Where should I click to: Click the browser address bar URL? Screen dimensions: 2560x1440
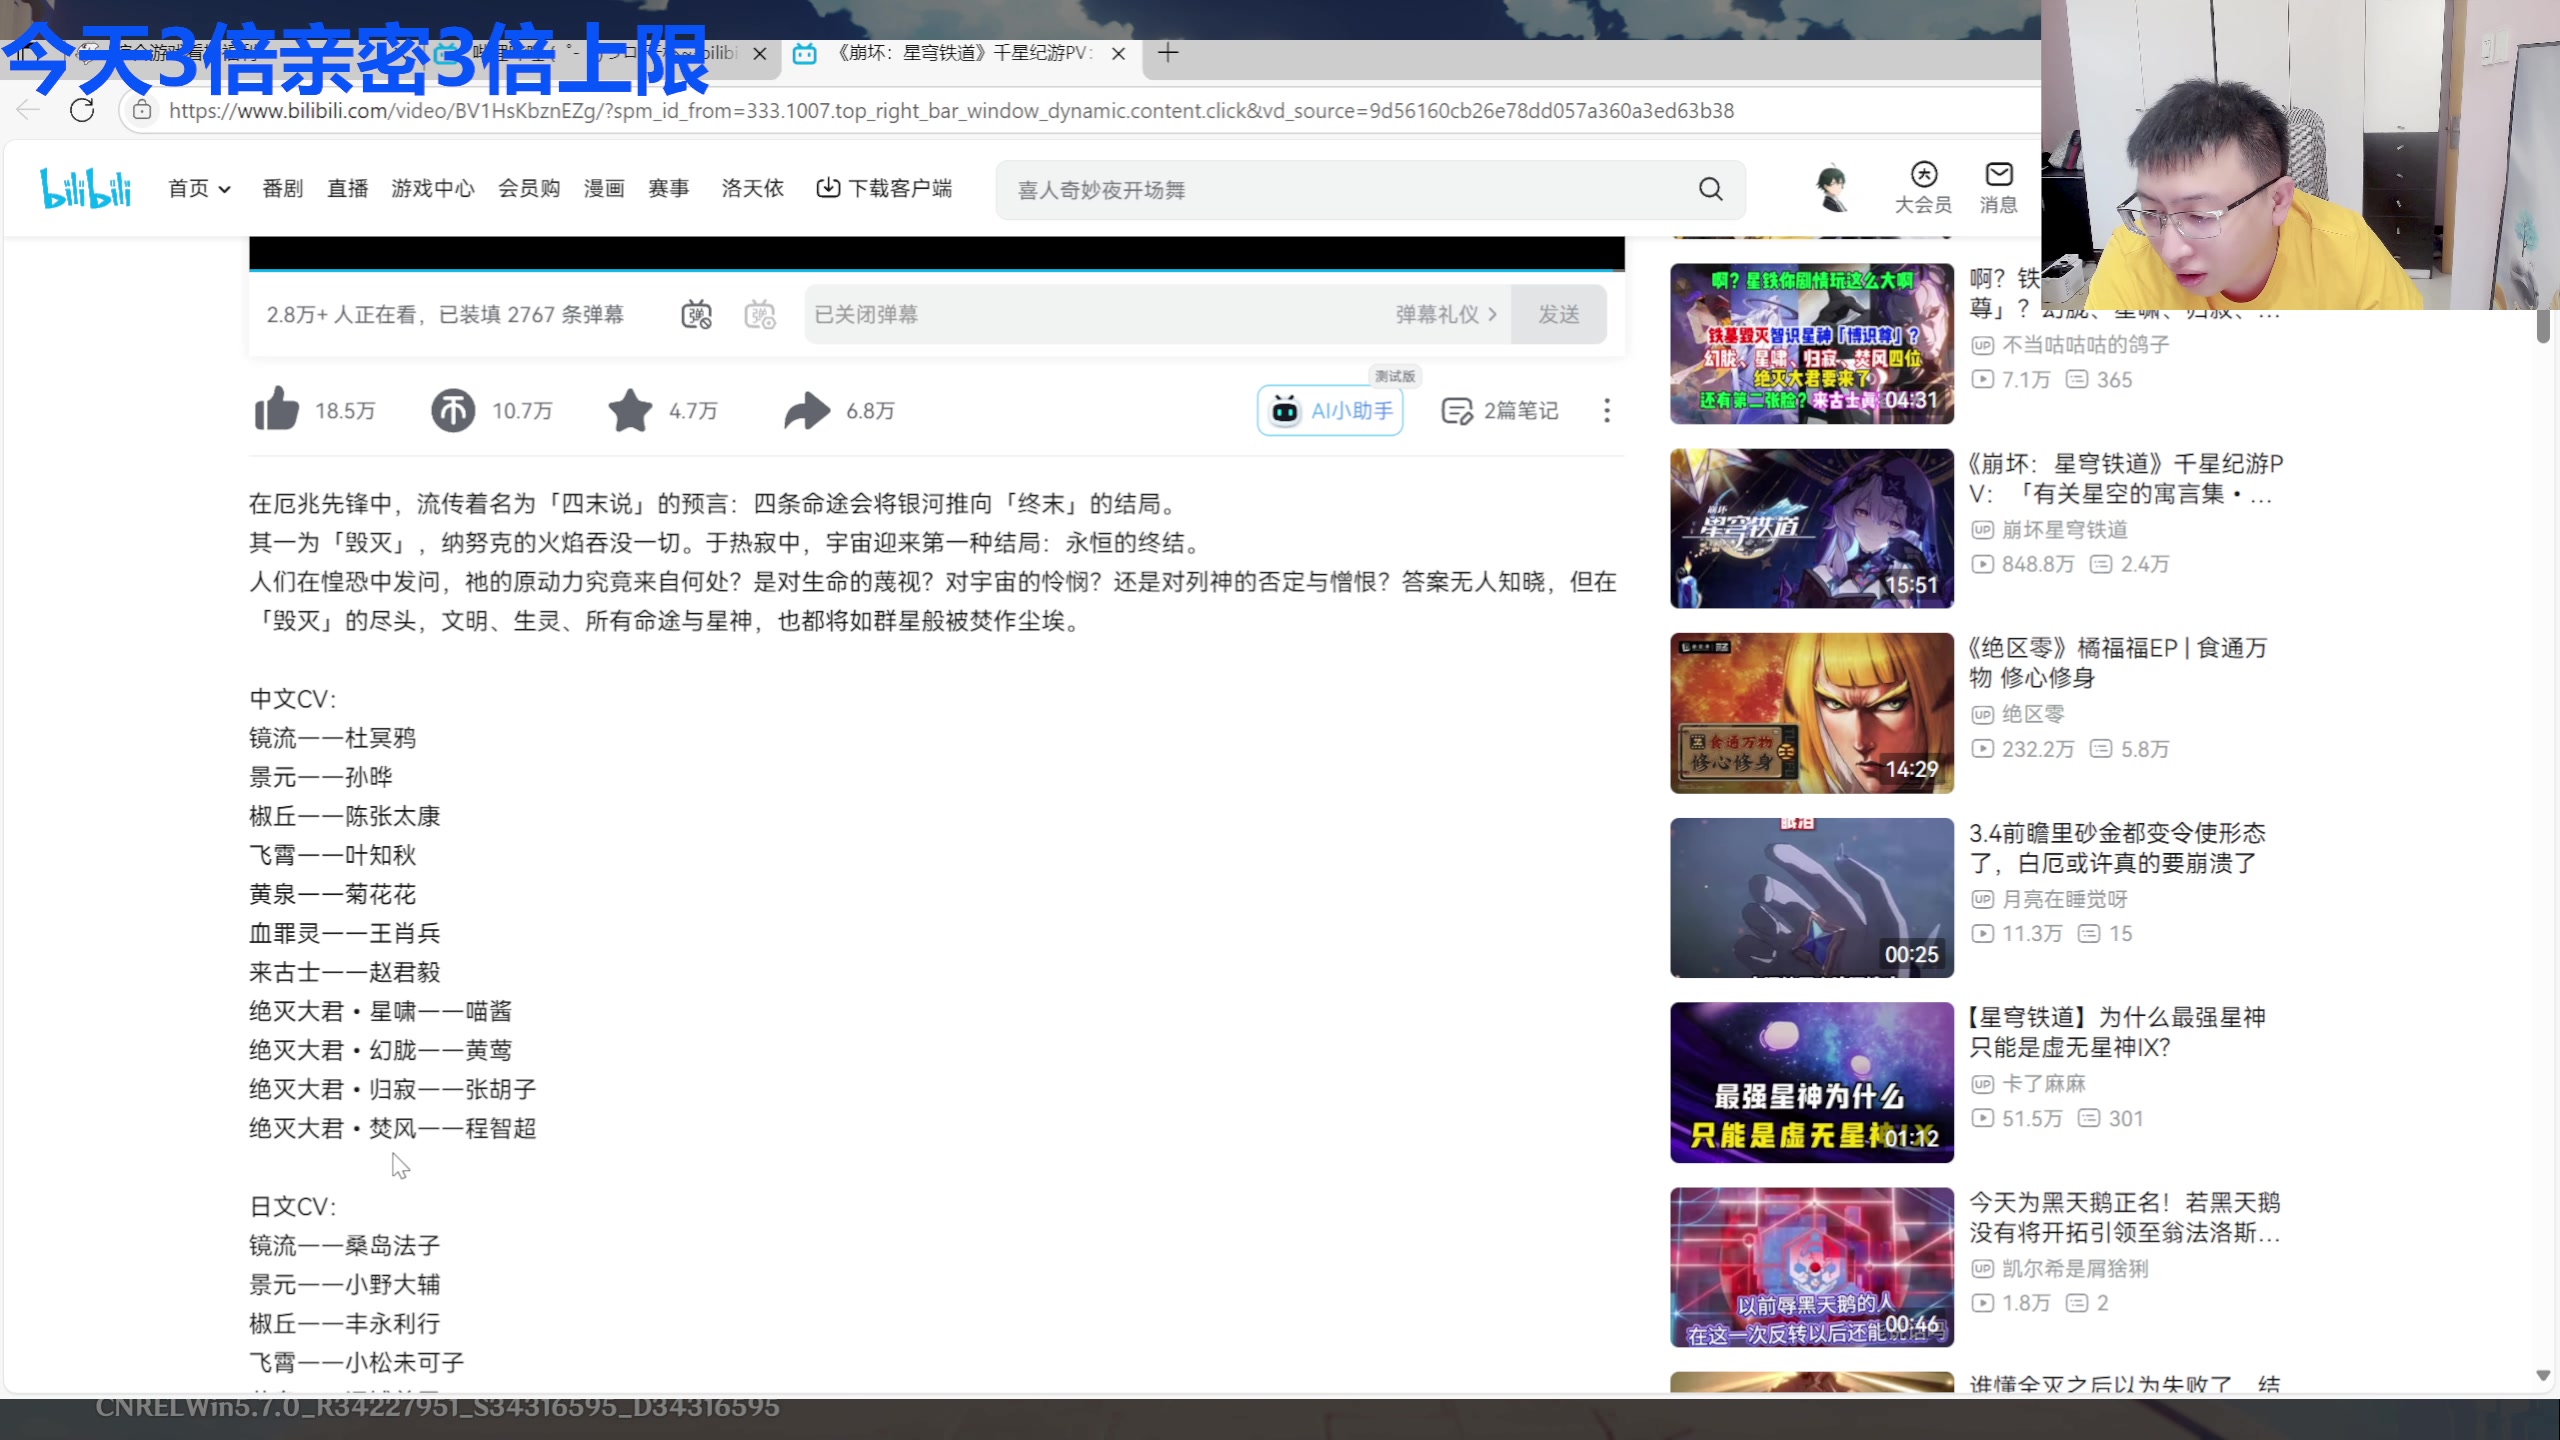point(950,110)
